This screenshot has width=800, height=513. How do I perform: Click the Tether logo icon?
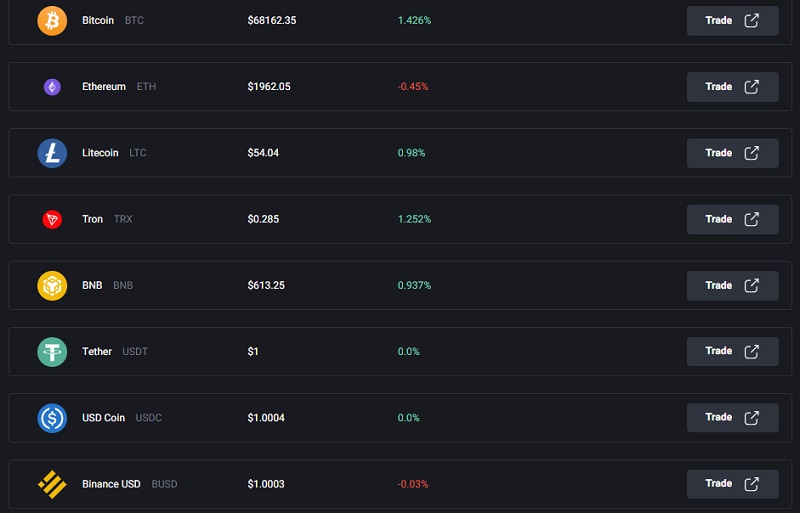[x=52, y=352]
